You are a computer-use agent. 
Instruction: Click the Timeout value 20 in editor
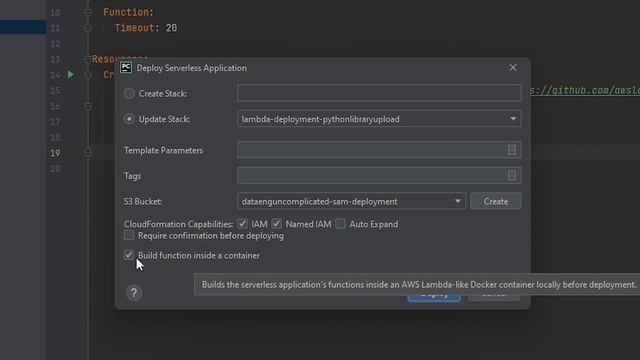click(171, 28)
